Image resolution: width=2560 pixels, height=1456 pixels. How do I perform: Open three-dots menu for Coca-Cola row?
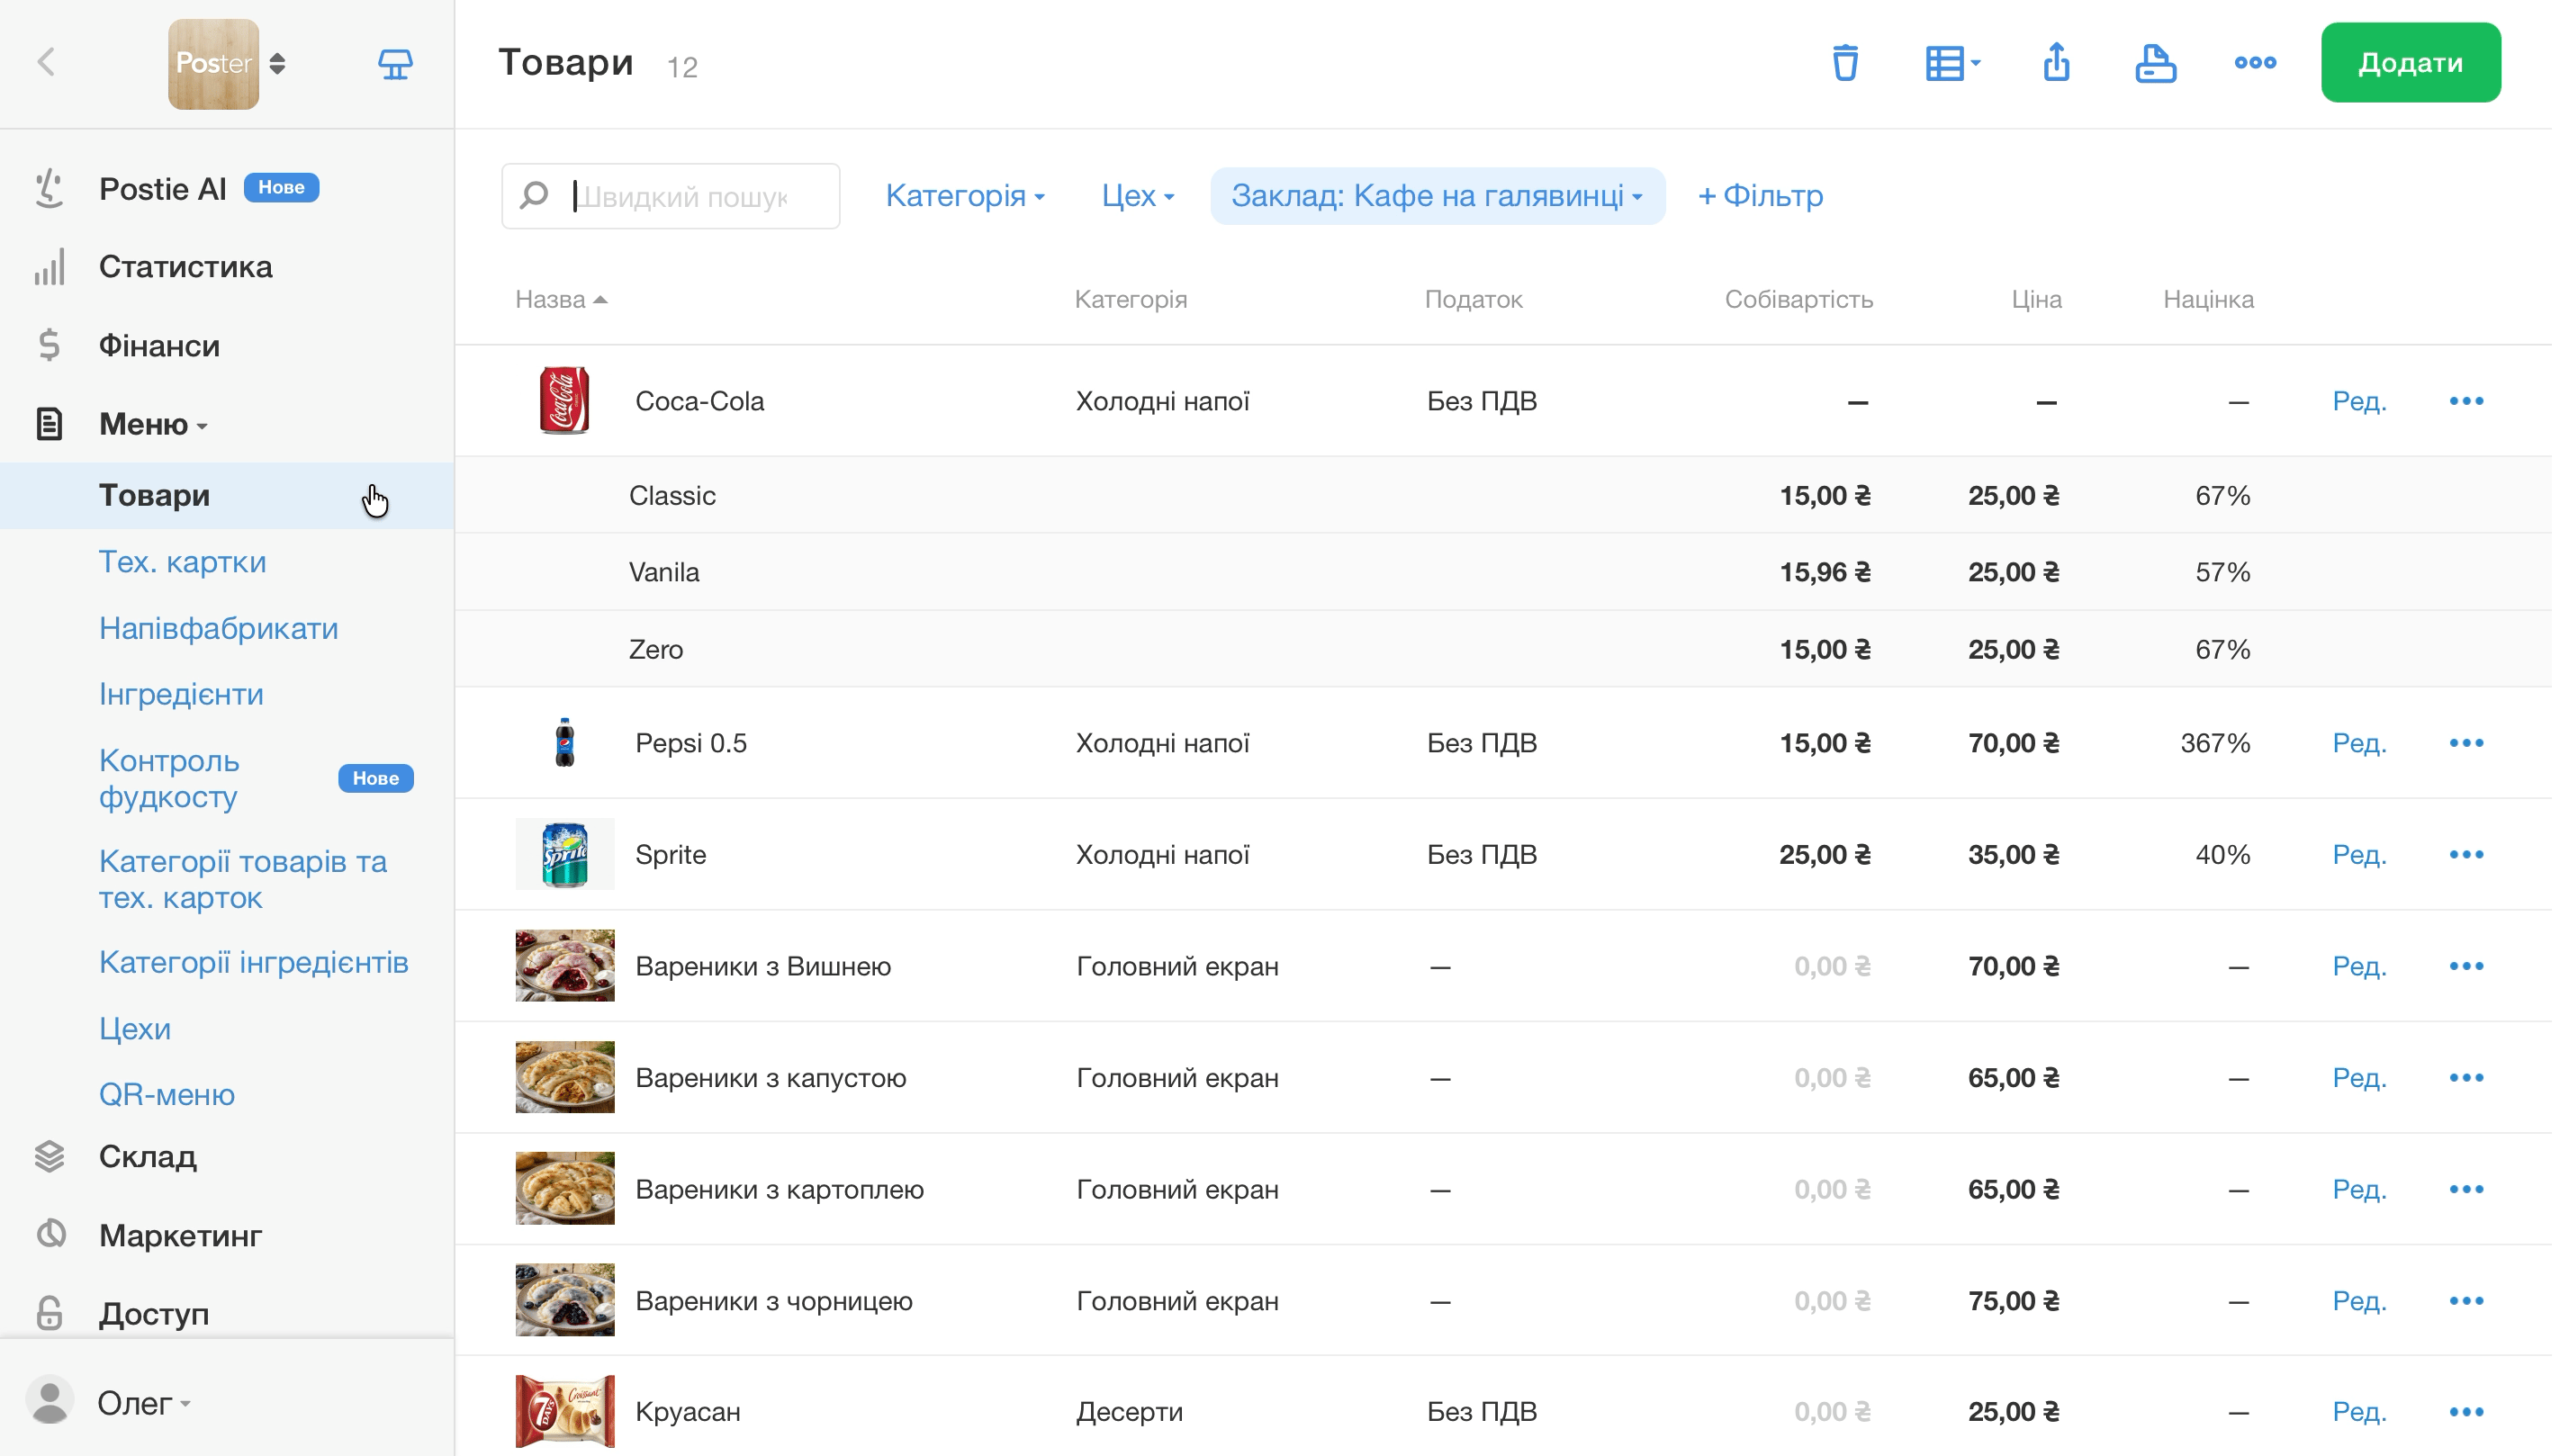2466,401
